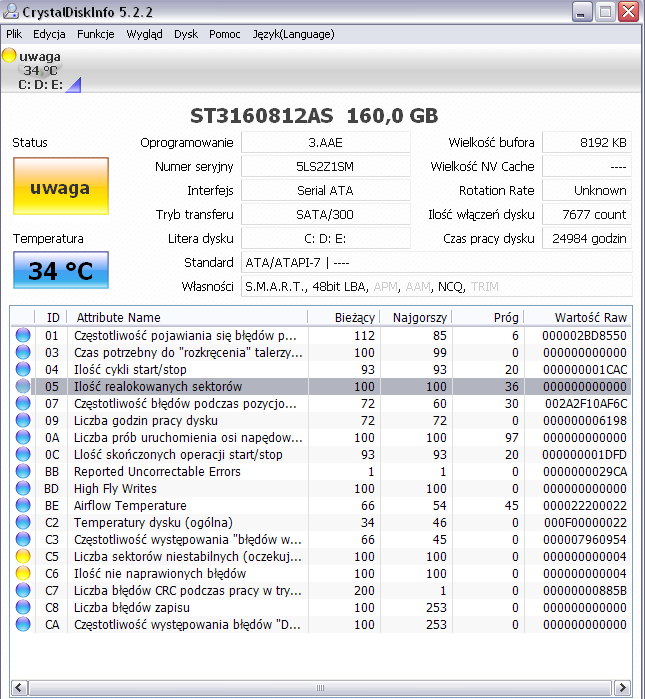Viewport: 645px width, 699px height.
Task: Open the Pomoc menu
Action: pyautogui.click(x=225, y=34)
